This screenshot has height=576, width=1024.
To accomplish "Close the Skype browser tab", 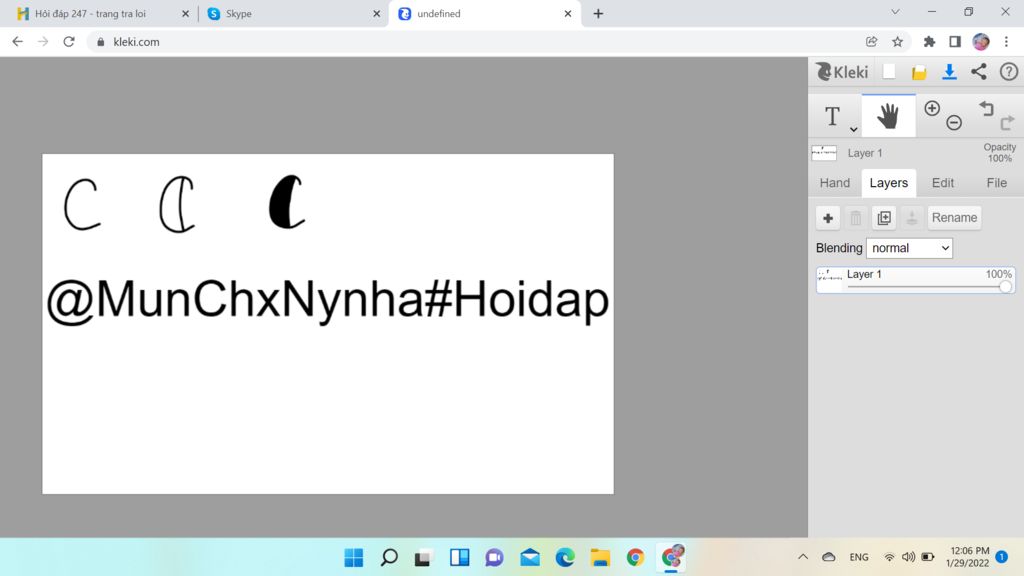I will [376, 13].
